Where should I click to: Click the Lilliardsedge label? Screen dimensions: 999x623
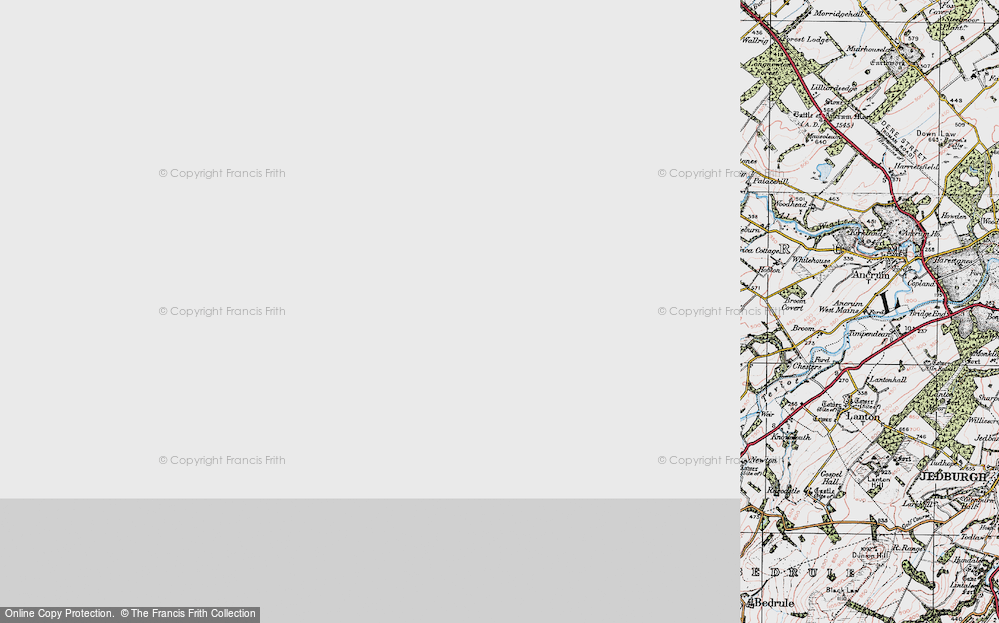[834, 88]
